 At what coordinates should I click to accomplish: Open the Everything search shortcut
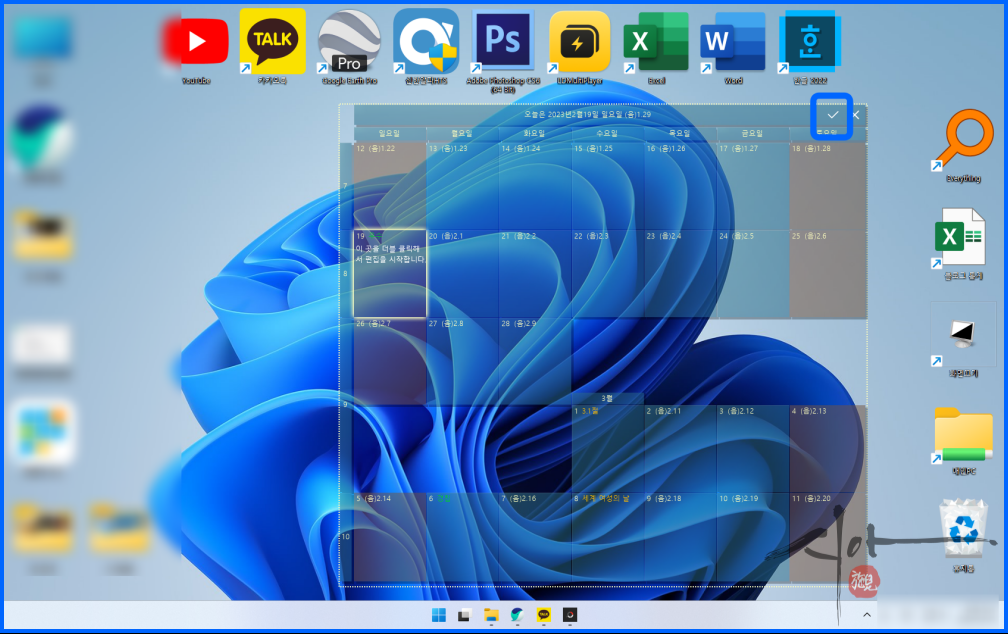pyautogui.click(x=963, y=145)
